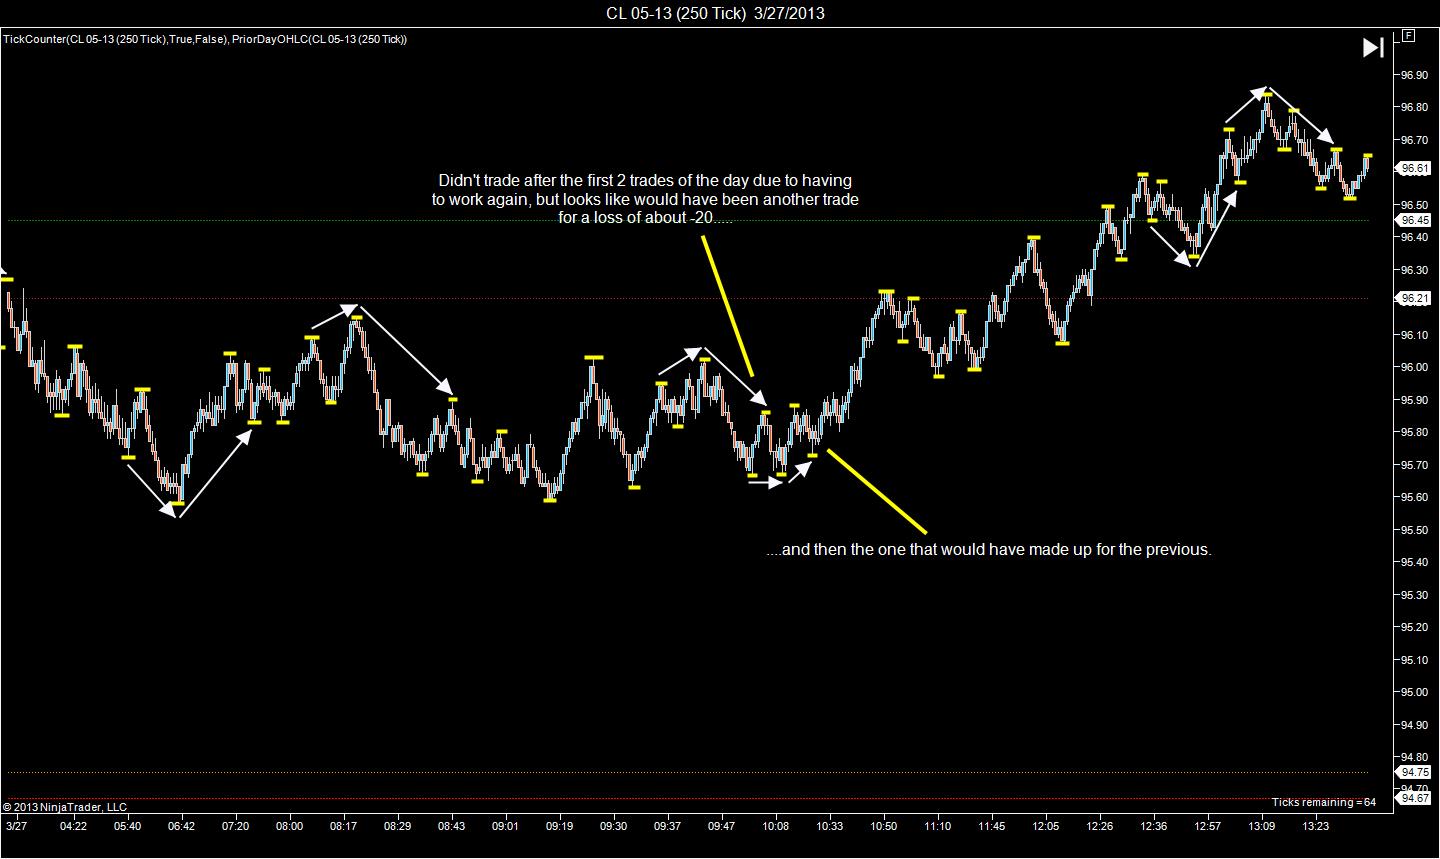
Task: Click the 96.30 price axis label
Action: (x=1414, y=269)
